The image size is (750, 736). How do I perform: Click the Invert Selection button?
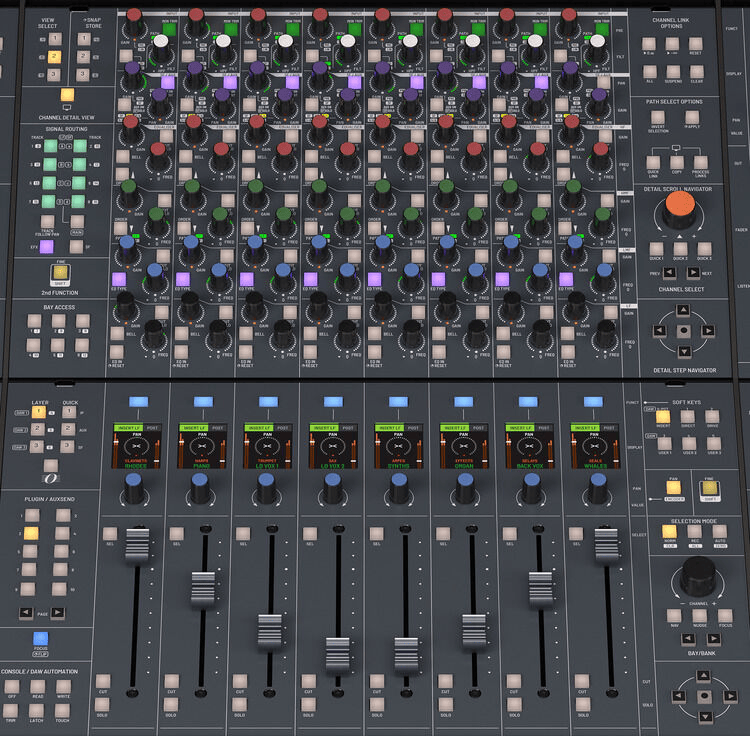(658, 118)
